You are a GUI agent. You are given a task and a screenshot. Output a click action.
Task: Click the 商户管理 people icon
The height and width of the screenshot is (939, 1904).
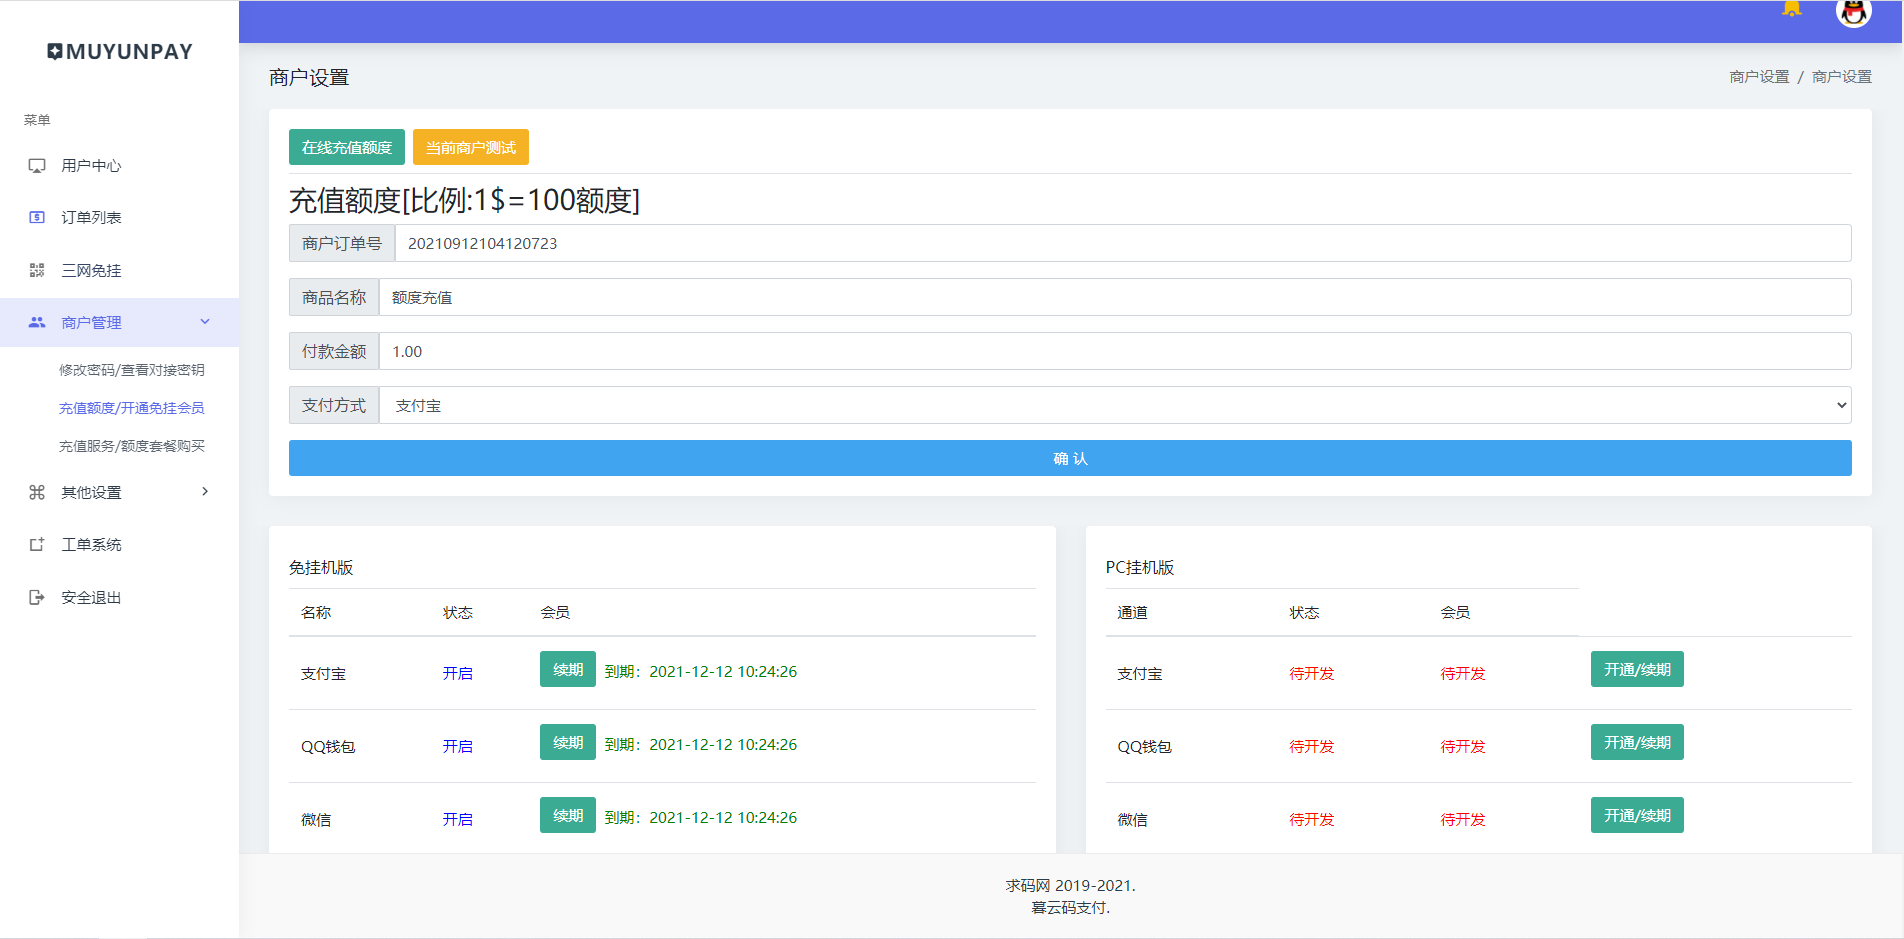click(x=37, y=322)
